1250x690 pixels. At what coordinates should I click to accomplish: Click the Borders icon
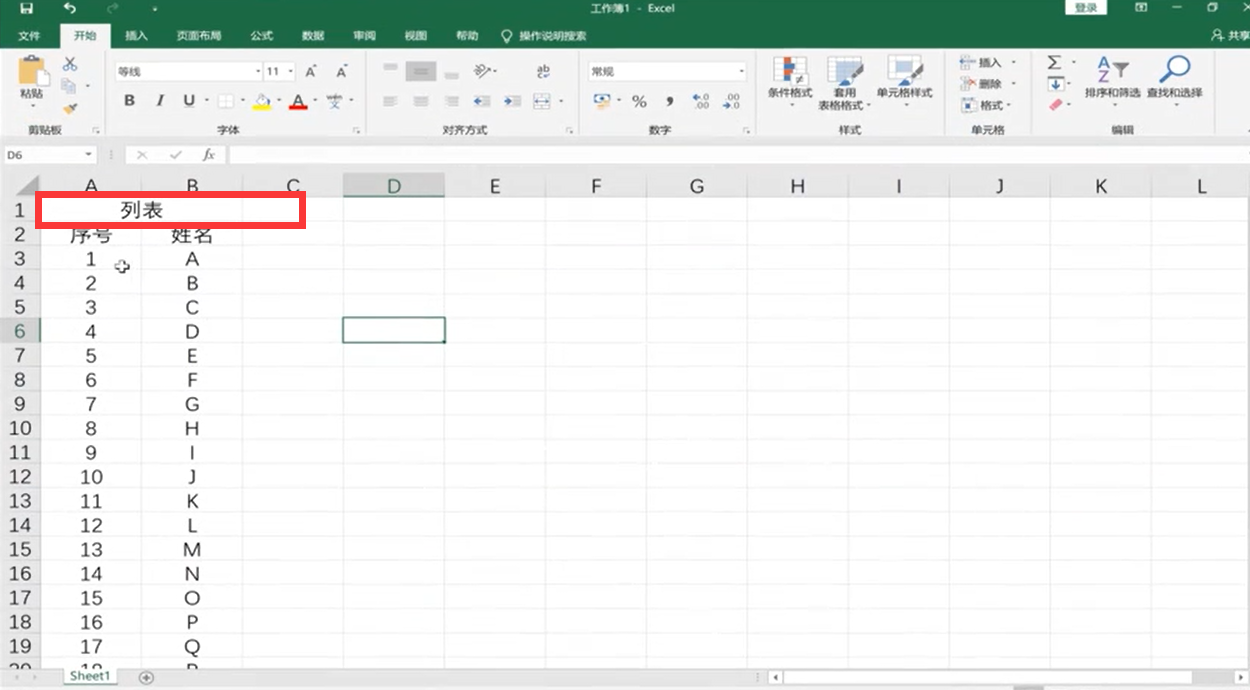point(225,101)
